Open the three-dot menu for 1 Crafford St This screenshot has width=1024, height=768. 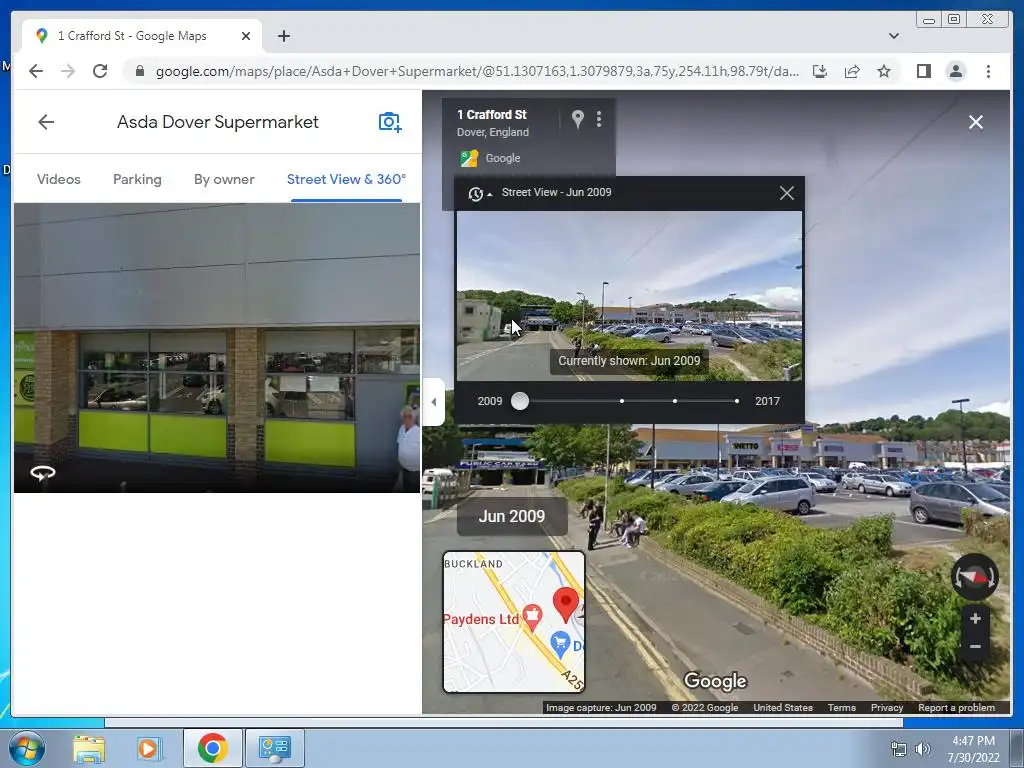(599, 119)
